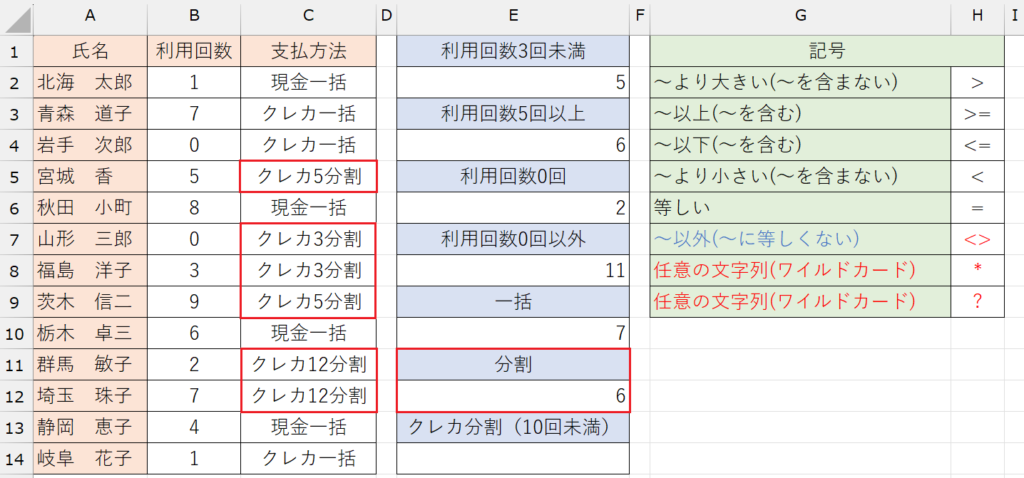Click the 分割 label cell
The height and width of the screenshot is (478, 1024).
[x=513, y=364]
